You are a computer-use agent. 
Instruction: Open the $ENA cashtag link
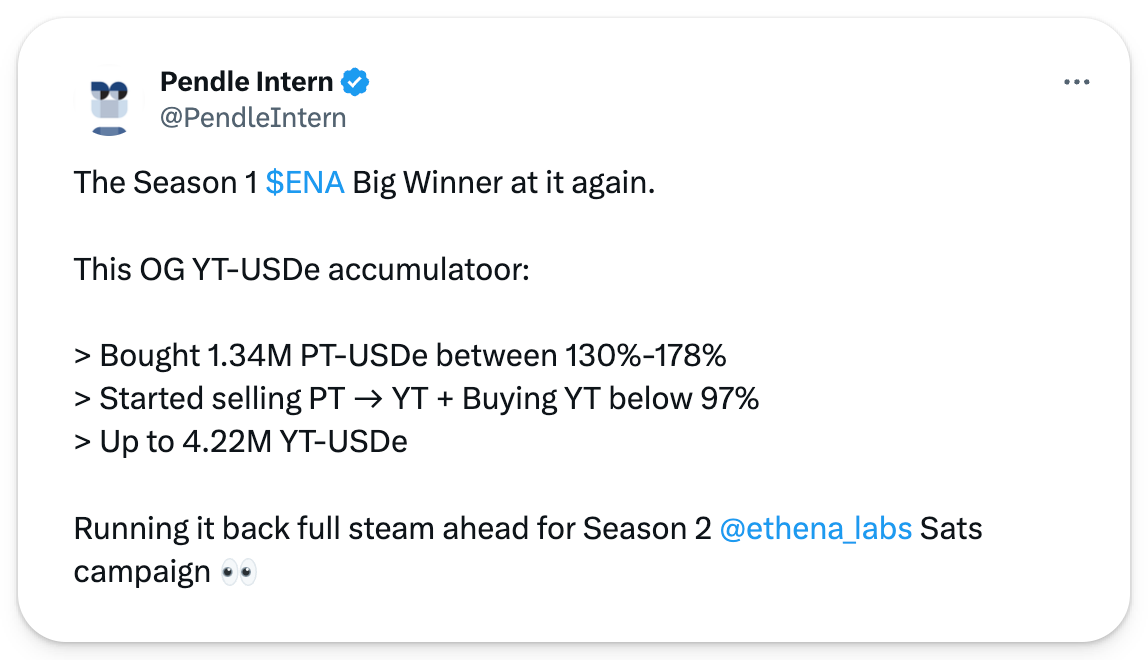click(x=305, y=184)
